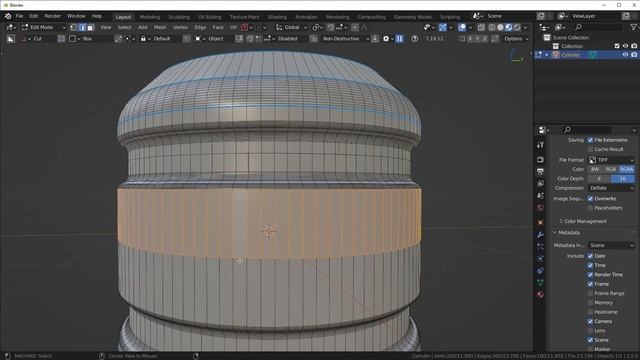Viewport: 640px width, 360px height.
Task: Click the outliner filter funnel icon
Action: 633,27
